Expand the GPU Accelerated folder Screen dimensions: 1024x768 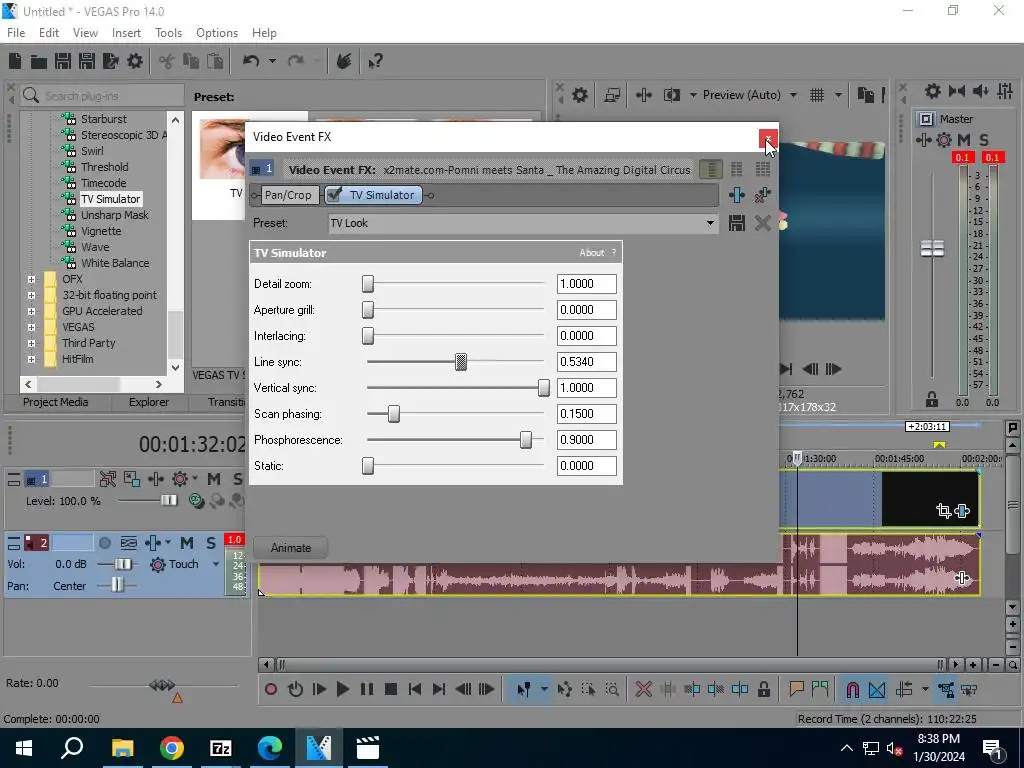click(31, 311)
